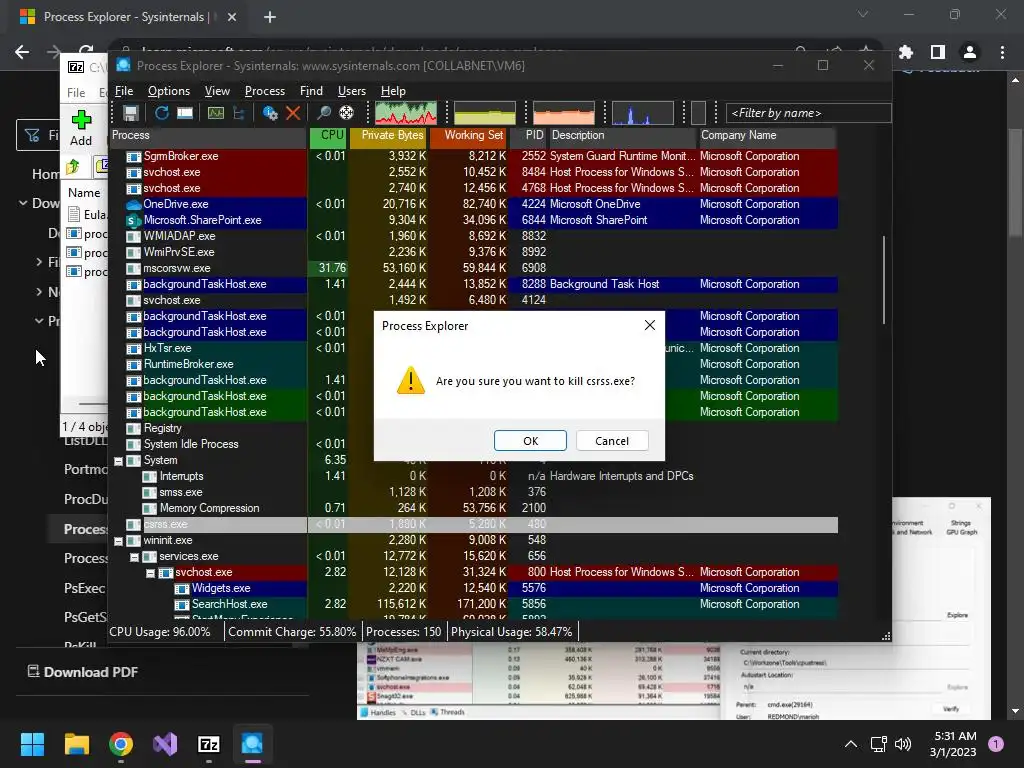Open the Windows Start menu
This screenshot has width=1024, height=768.
pyautogui.click(x=32, y=744)
